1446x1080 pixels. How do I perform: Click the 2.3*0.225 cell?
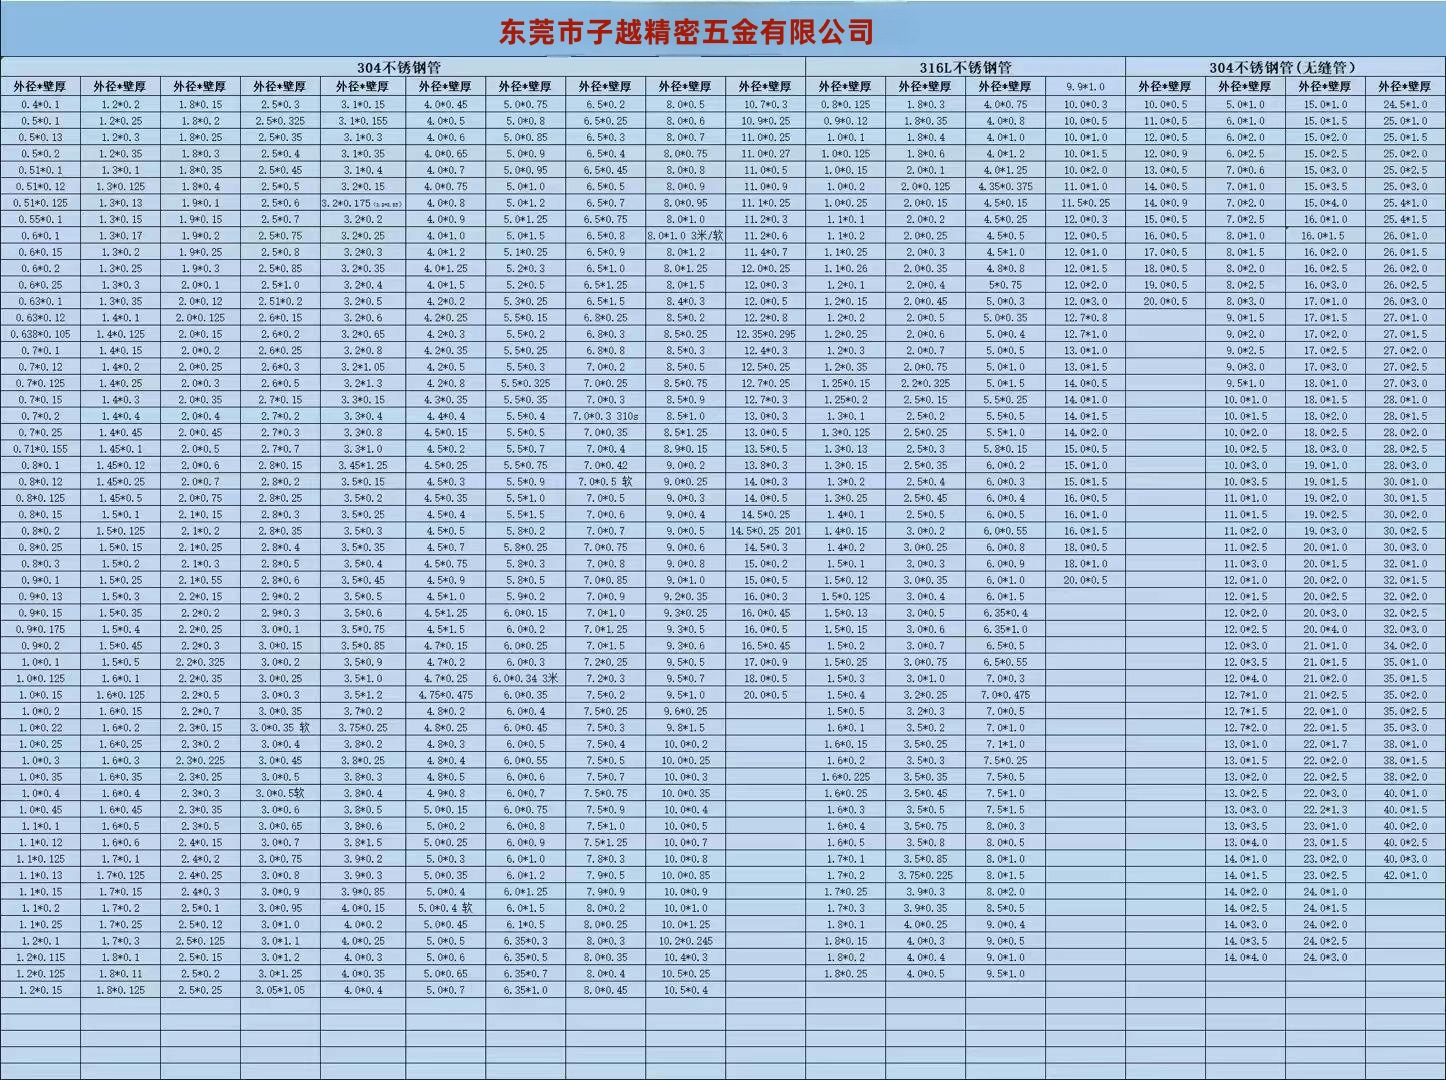click(x=200, y=760)
